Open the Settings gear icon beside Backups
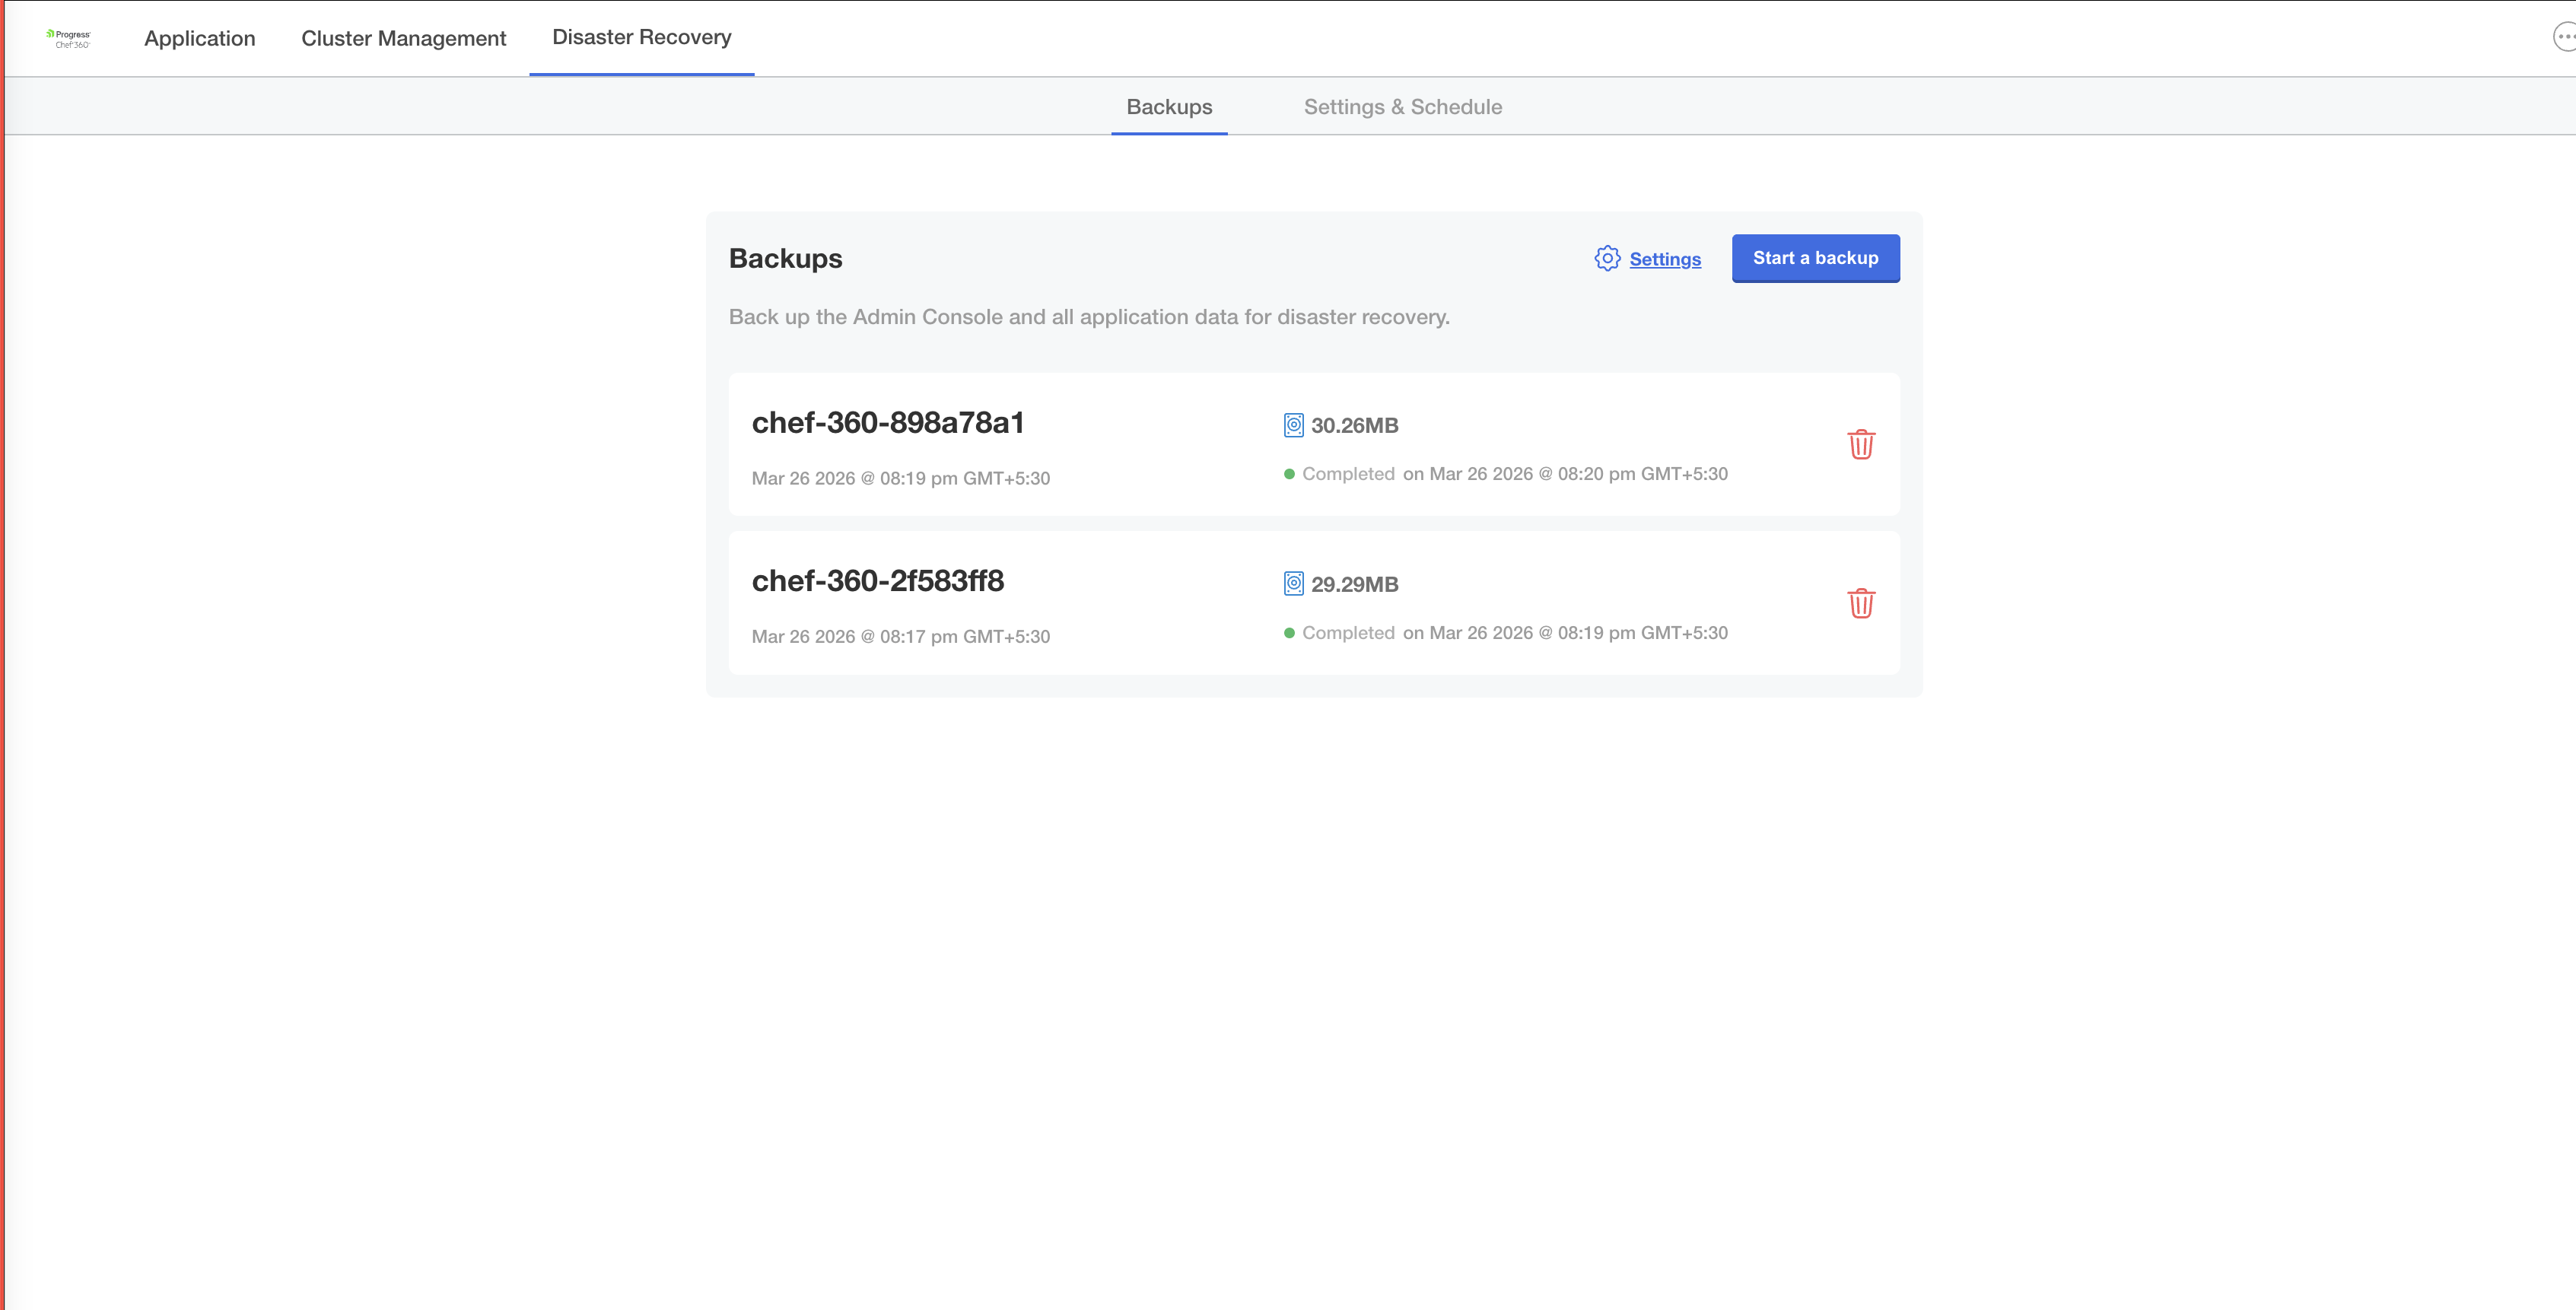The width and height of the screenshot is (2576, 1310). point(1607,258)
